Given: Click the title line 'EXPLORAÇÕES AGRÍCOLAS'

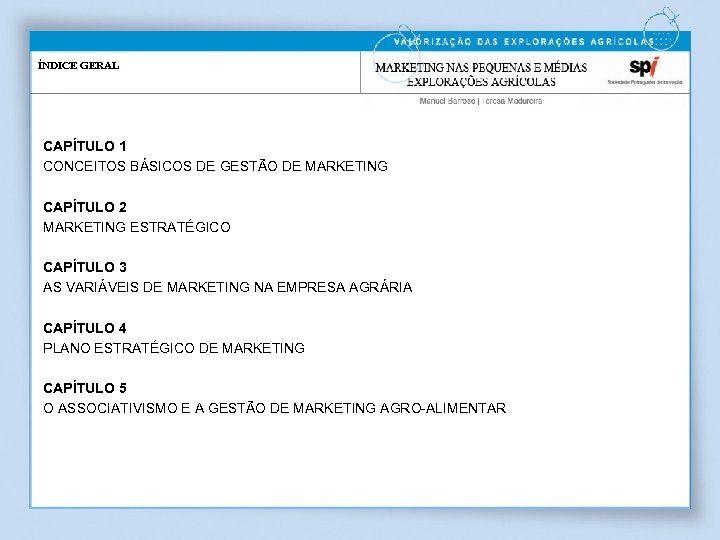Looking at the screenshot, I should (x=481, y=82).
